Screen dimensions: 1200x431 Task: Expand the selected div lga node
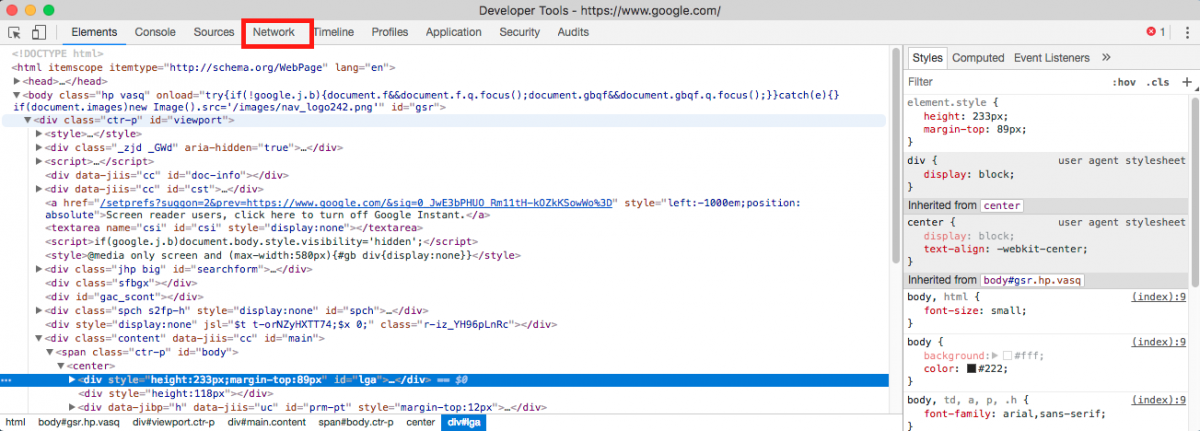(71, 380)
